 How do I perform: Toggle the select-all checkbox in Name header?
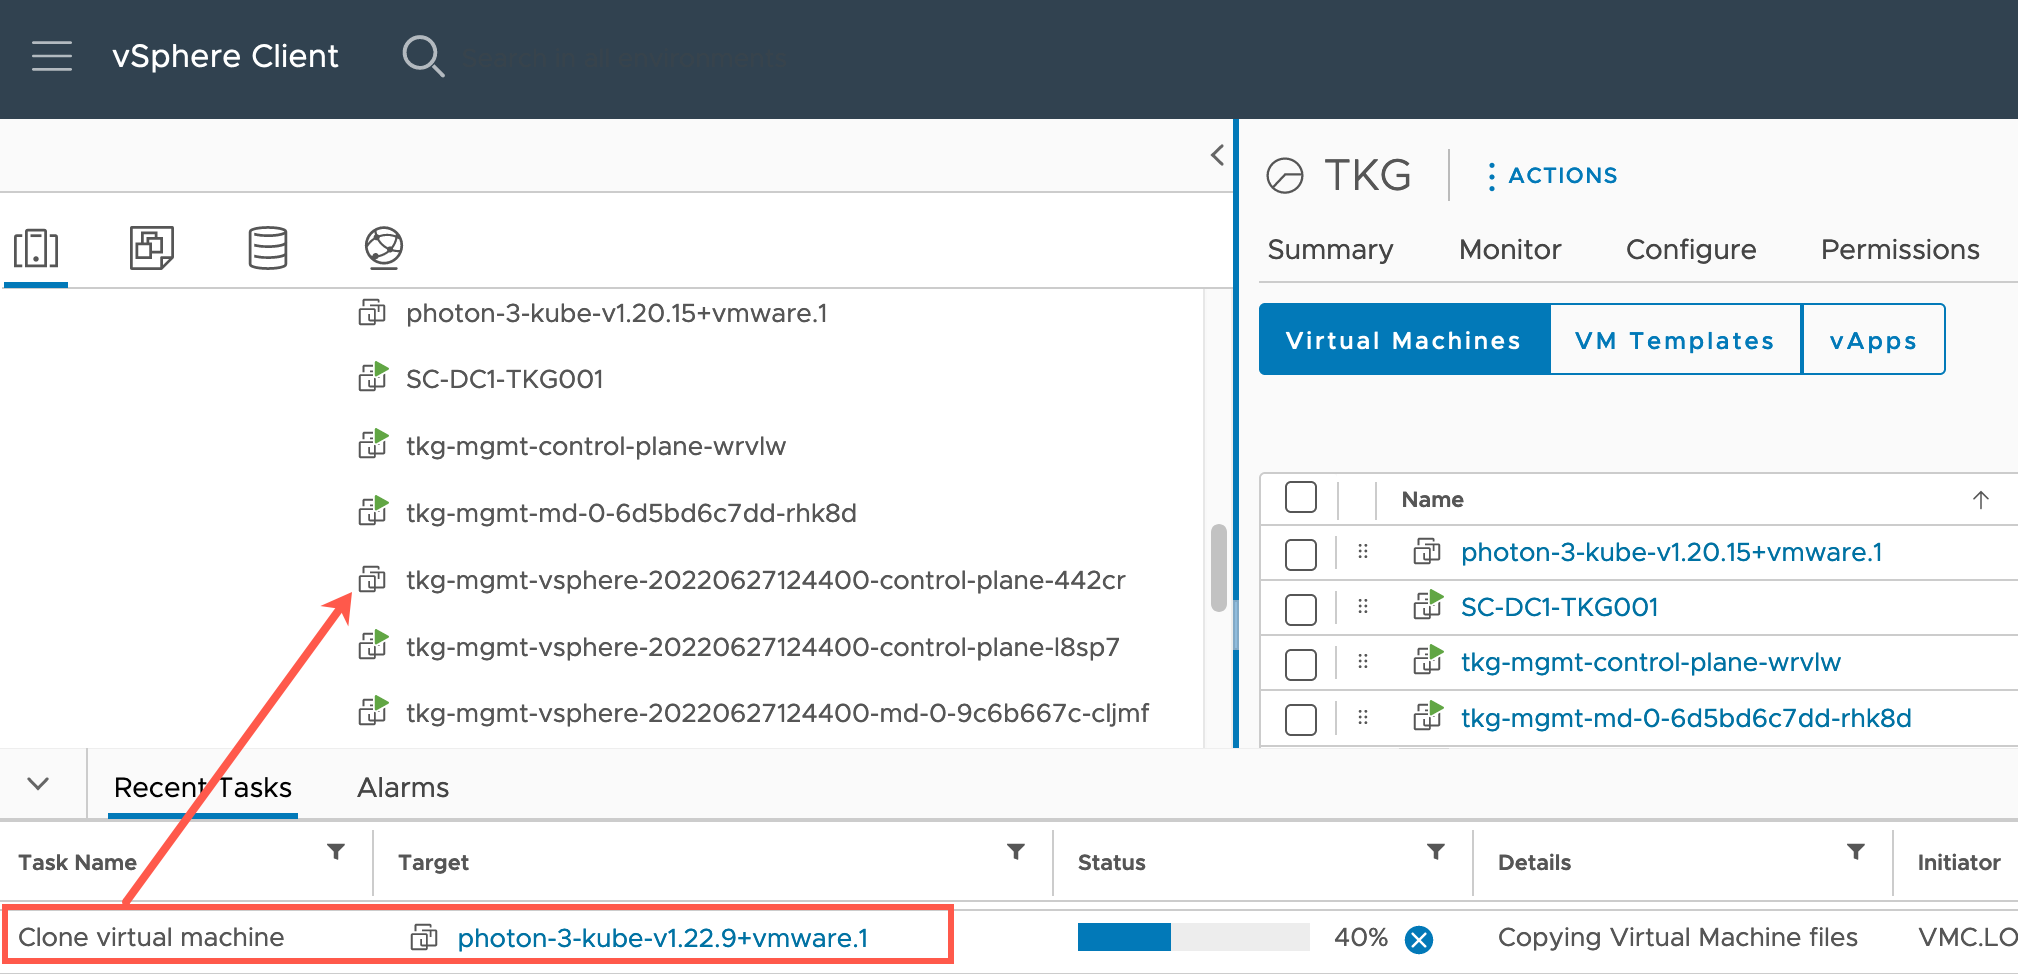(x=1301, y=498)
